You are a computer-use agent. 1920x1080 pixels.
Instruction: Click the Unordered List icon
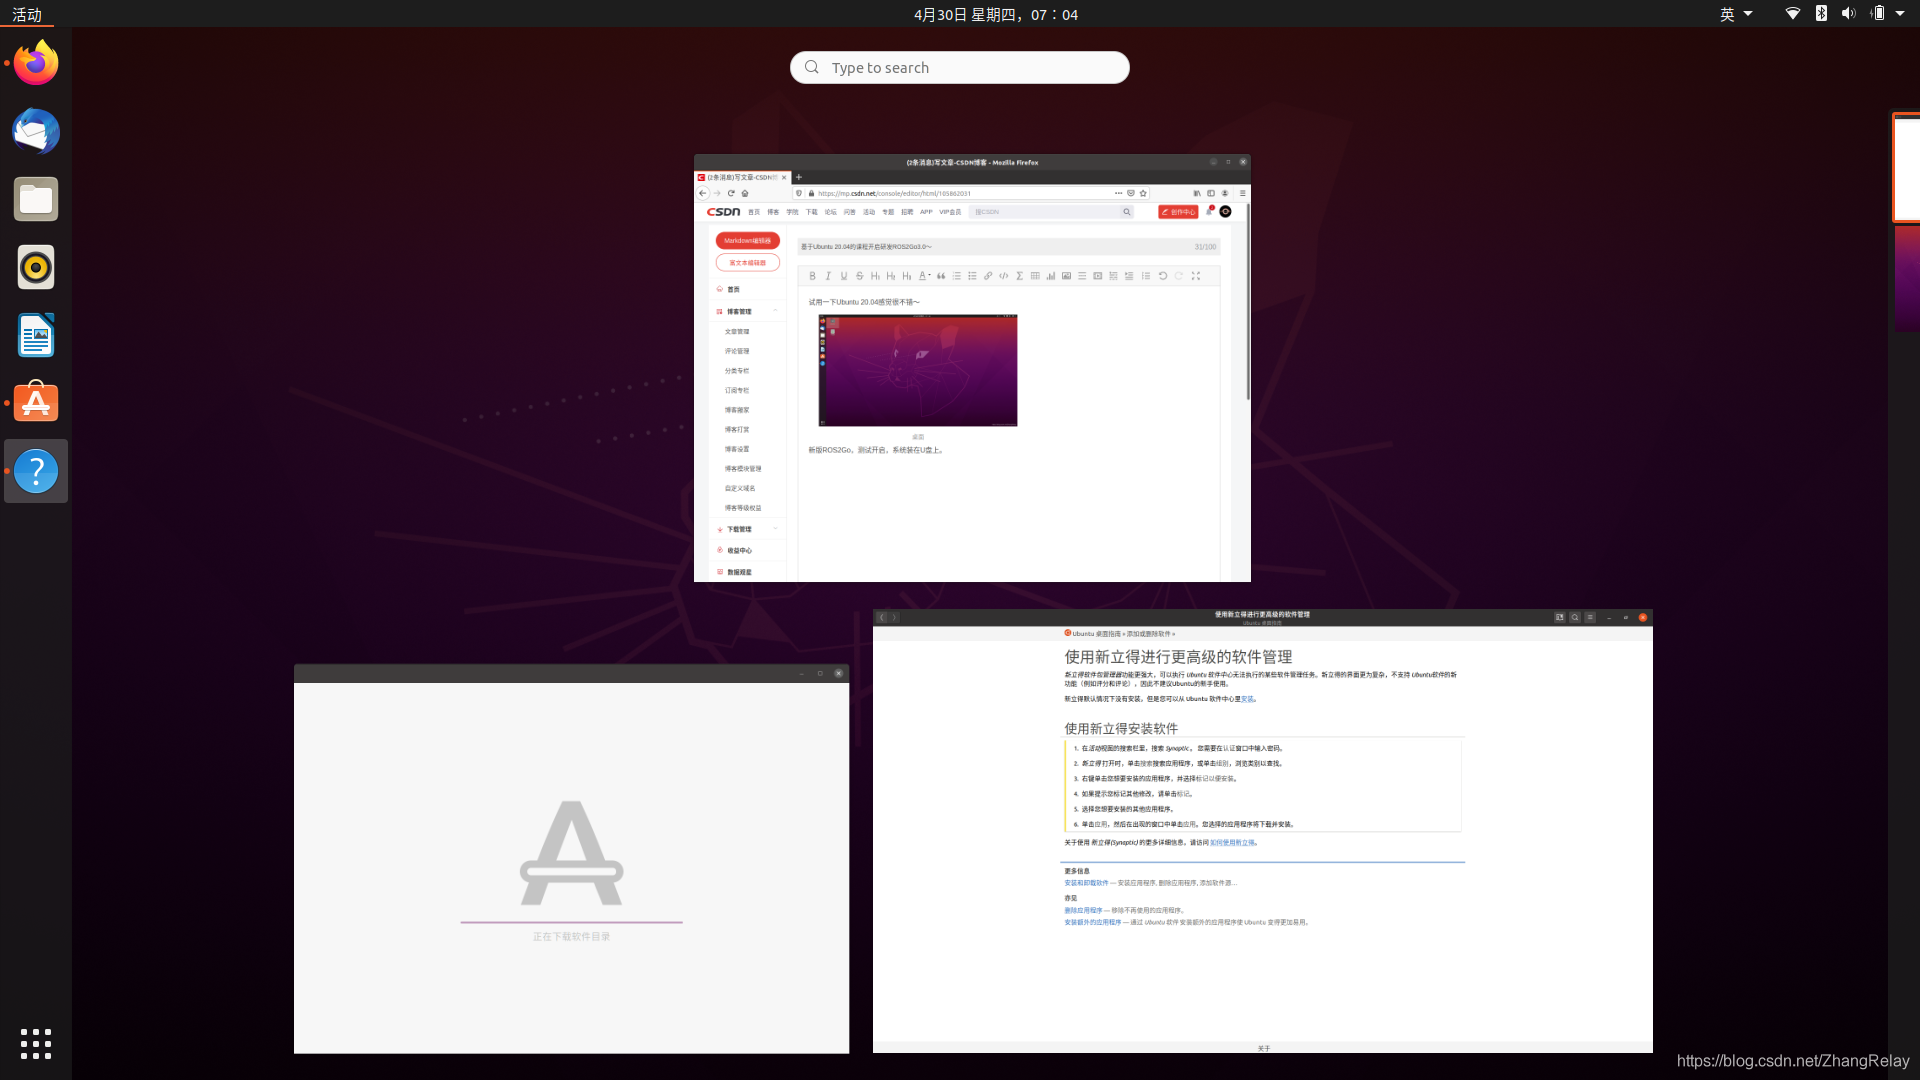click(x=972, y=276)
